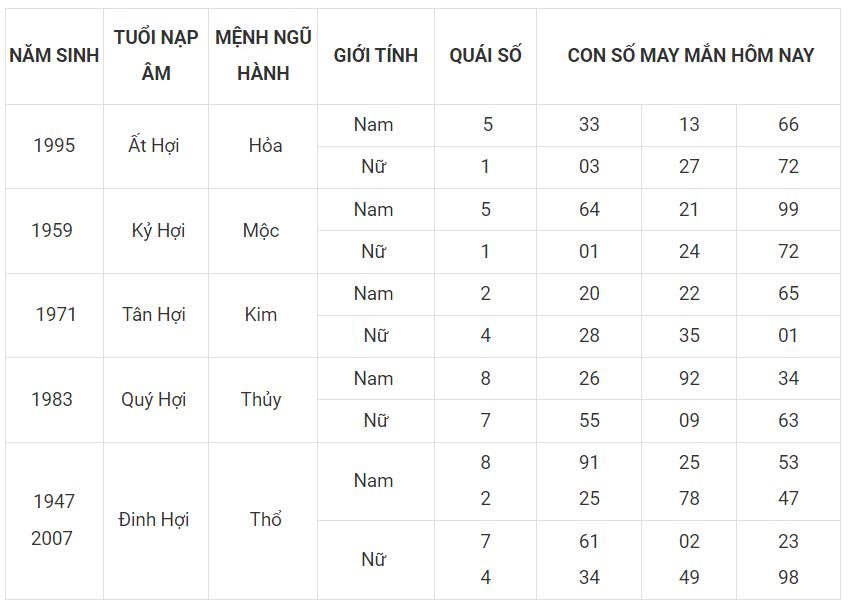
Task: Select the Tân Hợi cell
Action: tap(156, 315)
